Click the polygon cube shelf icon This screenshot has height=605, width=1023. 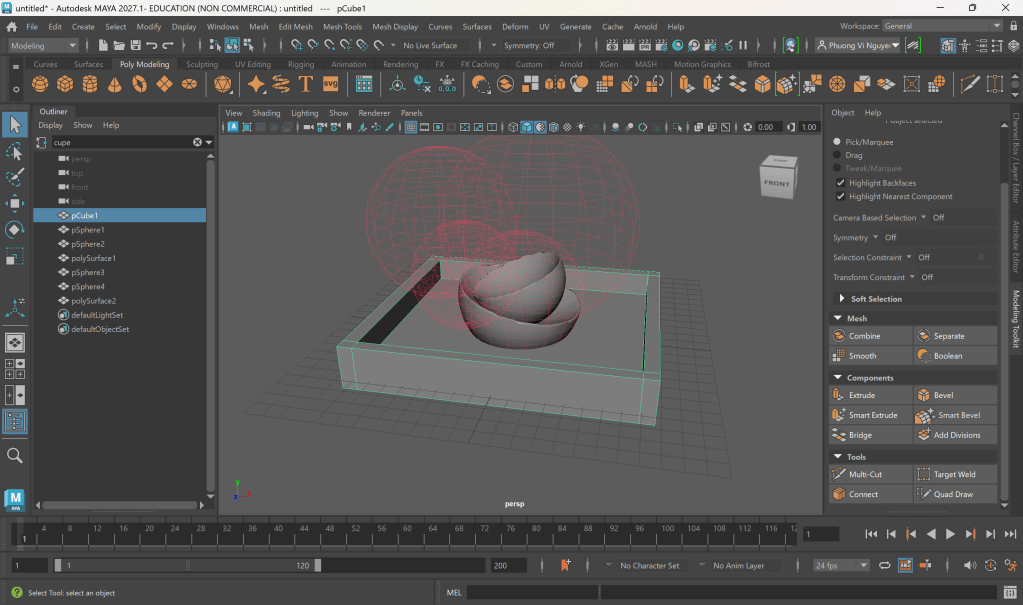coord(65,84)
